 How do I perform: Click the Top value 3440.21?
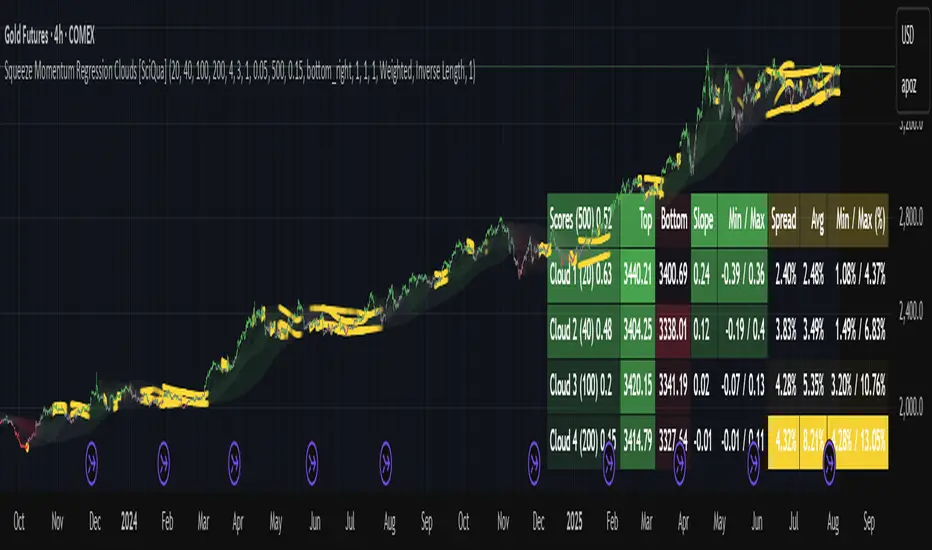click(x=638, y=275)
